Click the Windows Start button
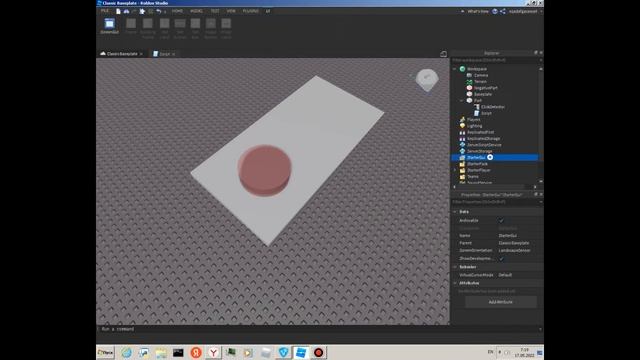640x360 pixels. (x=106, y=352)
